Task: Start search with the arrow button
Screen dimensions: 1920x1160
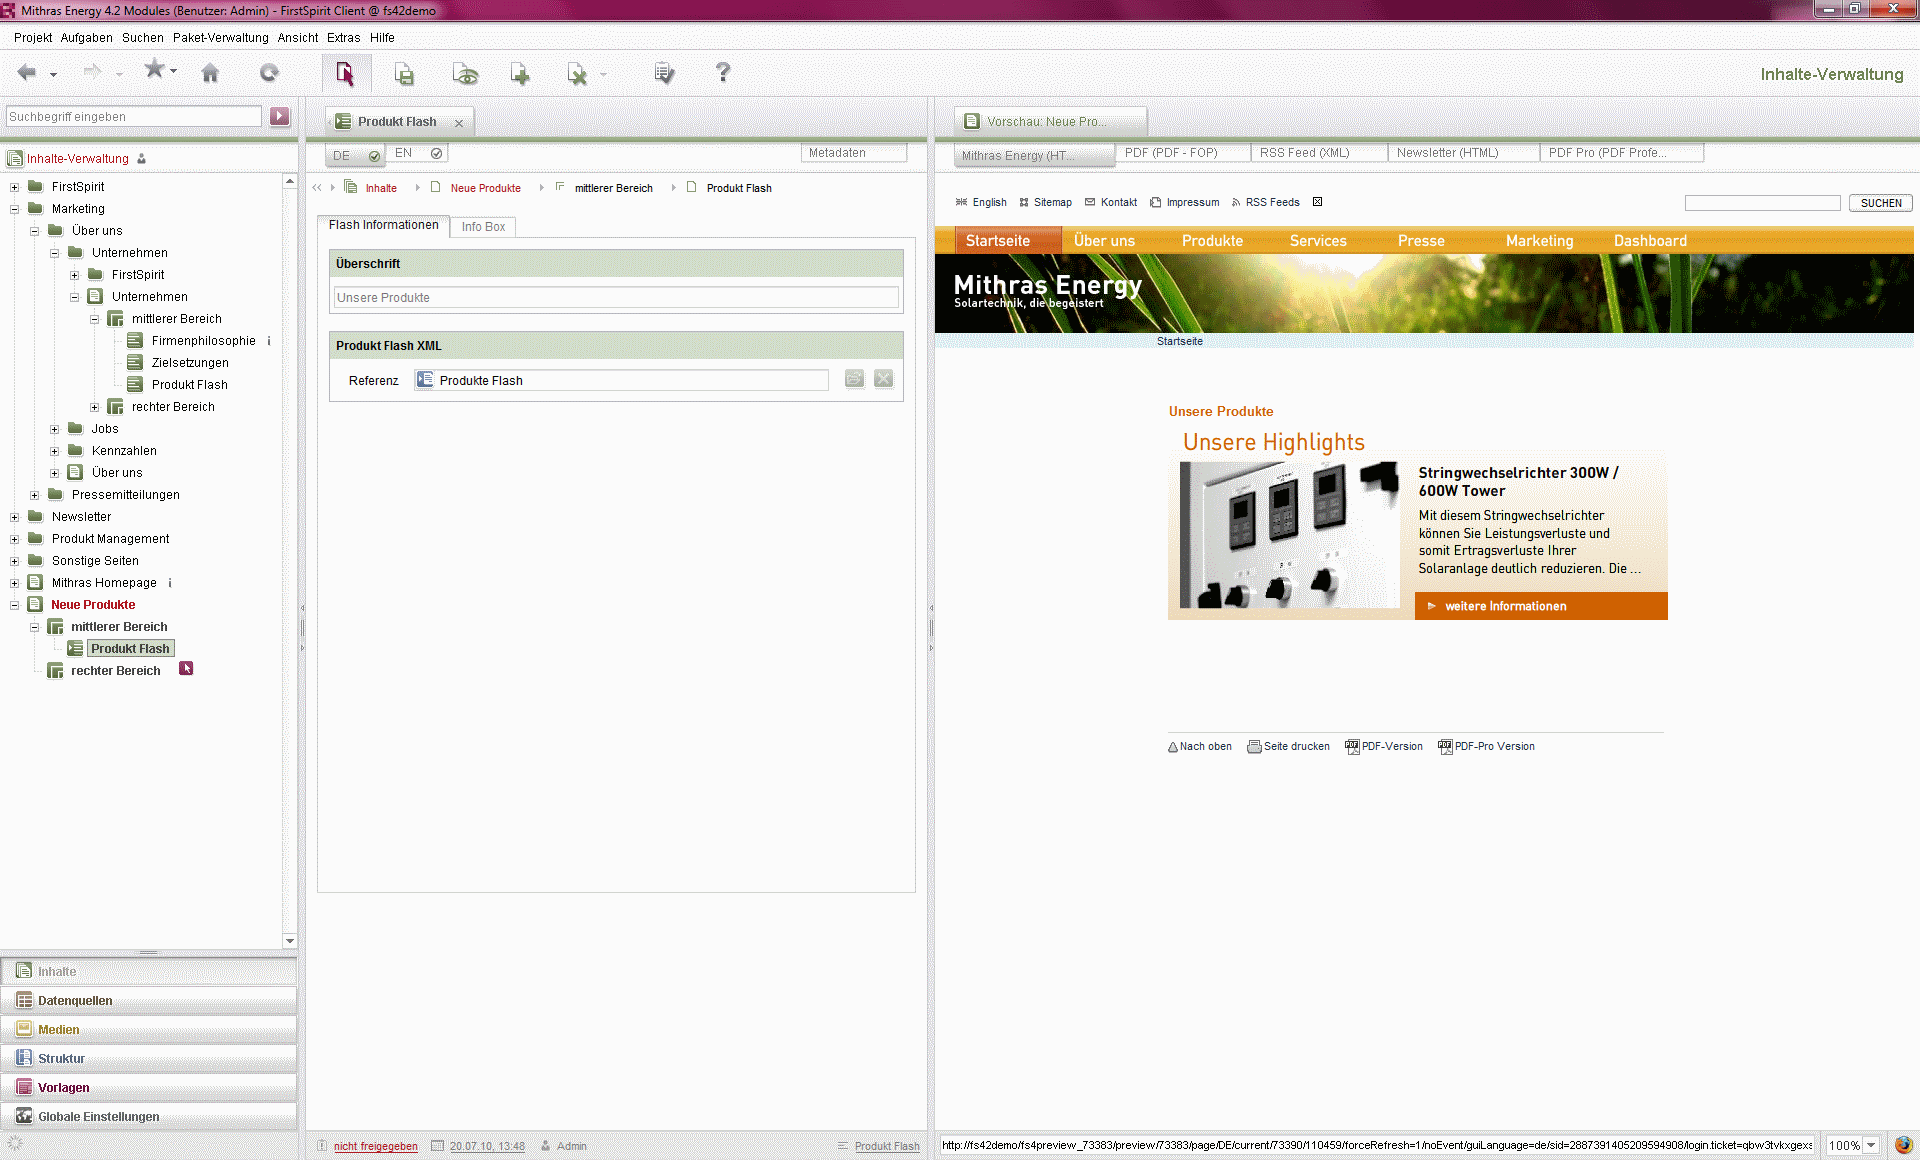Action: click(280, 116)
